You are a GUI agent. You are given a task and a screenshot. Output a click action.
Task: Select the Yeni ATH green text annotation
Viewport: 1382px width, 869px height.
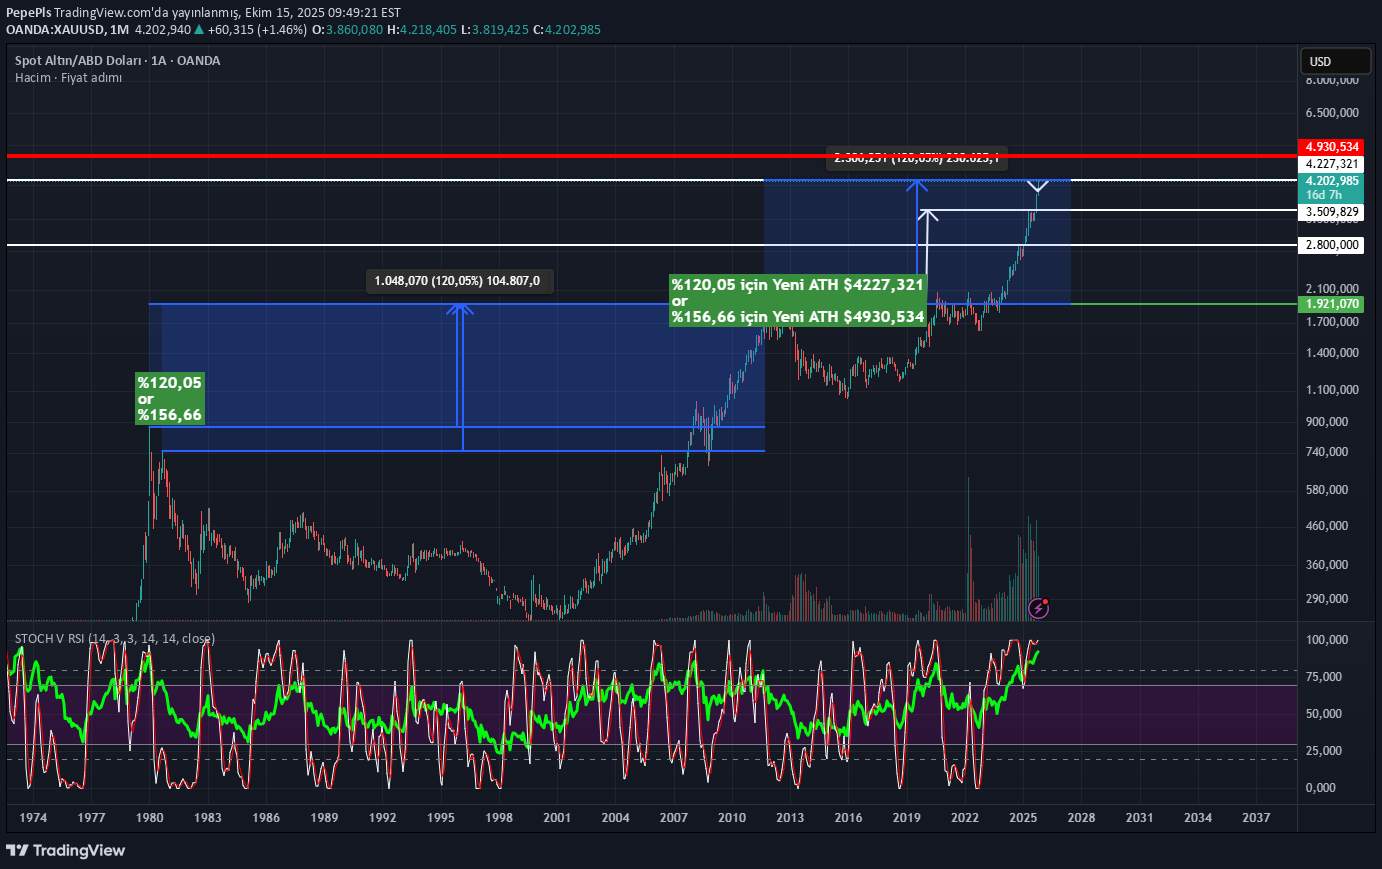[x=797, y=301]
